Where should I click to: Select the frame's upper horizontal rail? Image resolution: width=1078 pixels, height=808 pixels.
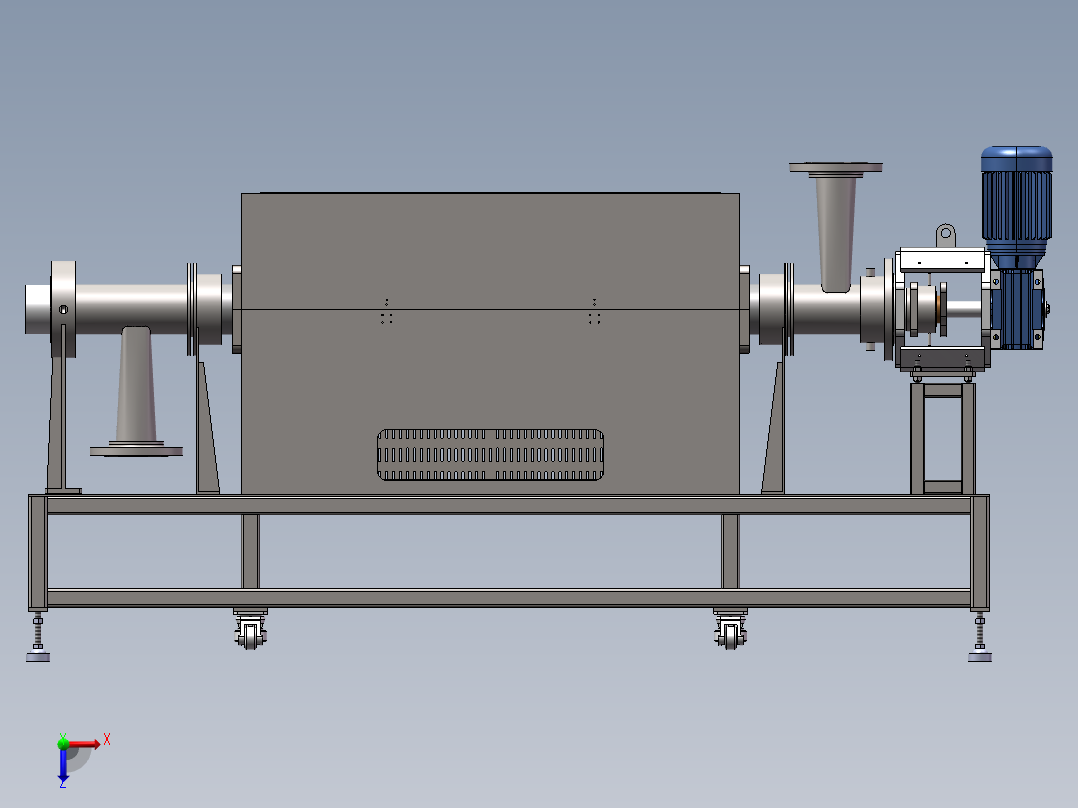tap(509, 505)
